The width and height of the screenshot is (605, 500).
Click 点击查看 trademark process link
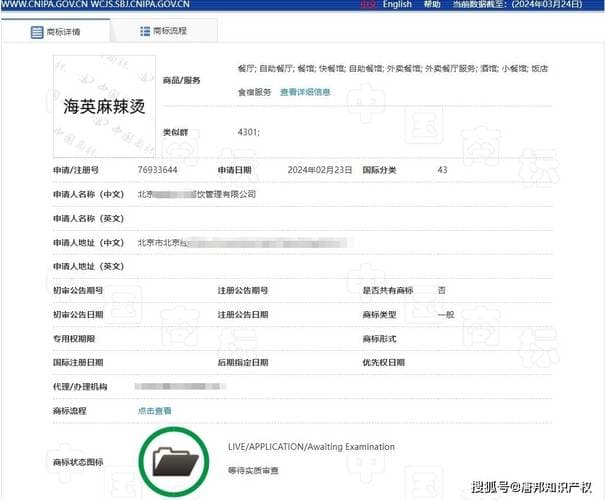pyautogui.click(x=155, y=411)
